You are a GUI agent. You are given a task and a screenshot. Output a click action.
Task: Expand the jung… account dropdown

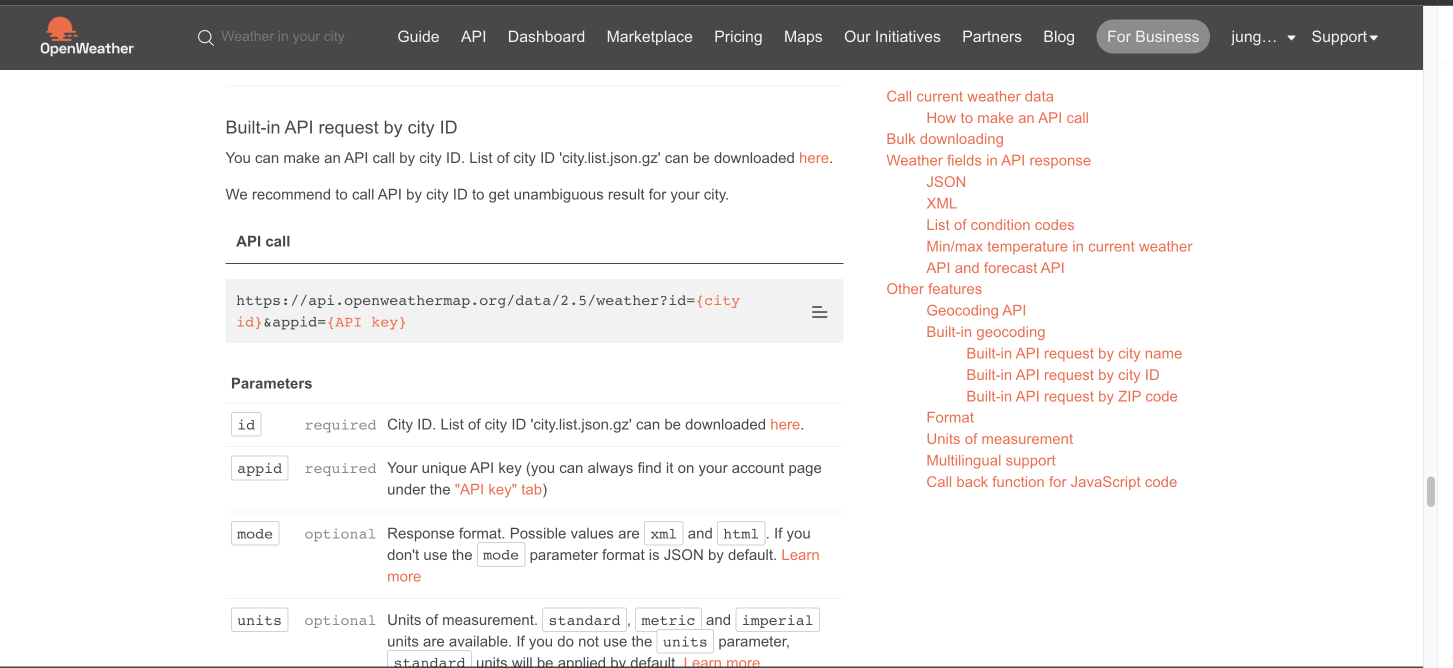point(1263,37)
